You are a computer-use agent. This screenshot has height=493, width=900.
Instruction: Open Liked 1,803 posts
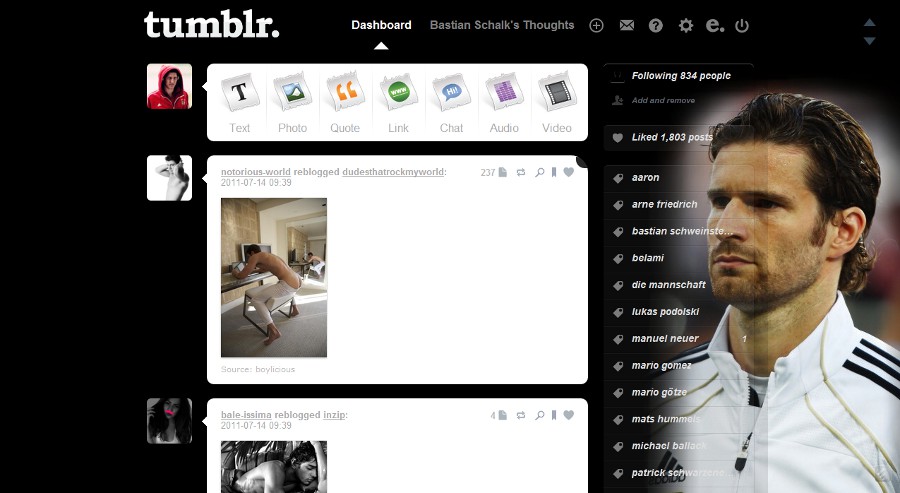click(672, 137)
